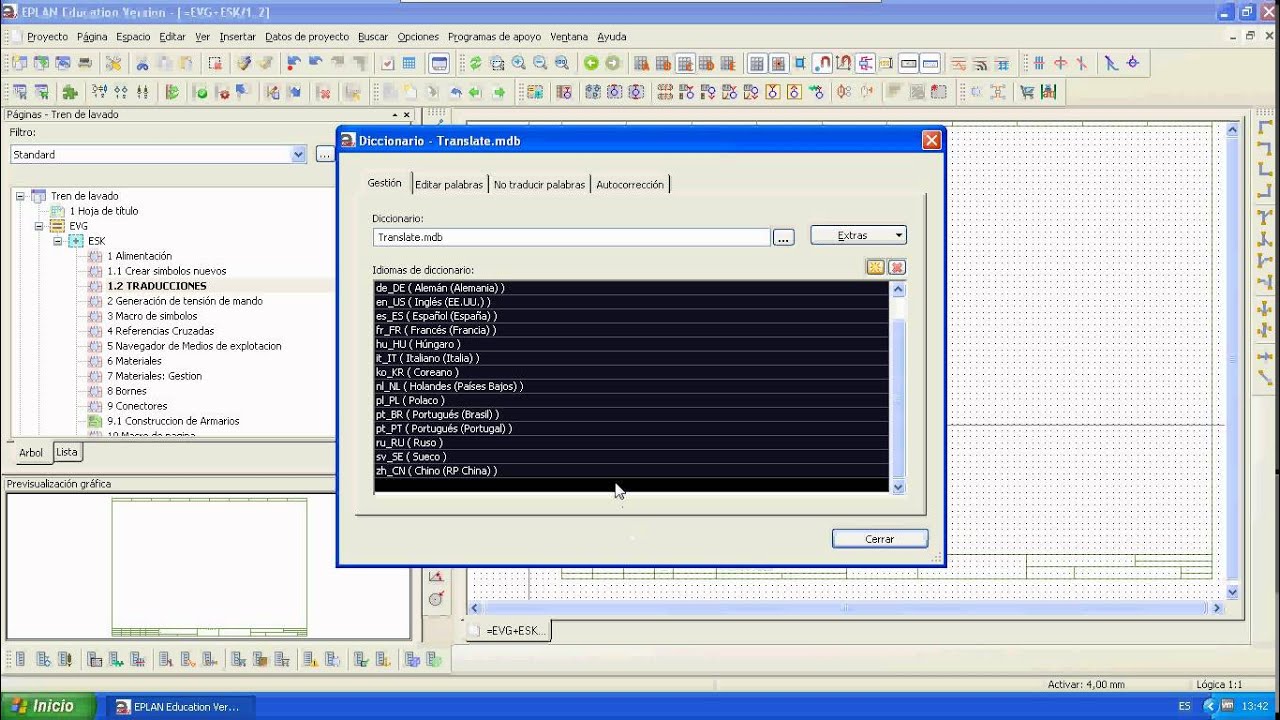The width and height of the screenshot is (1280, 720).
Task: Click the red X icon in second toolbar
Action: [x=324, y=92]
